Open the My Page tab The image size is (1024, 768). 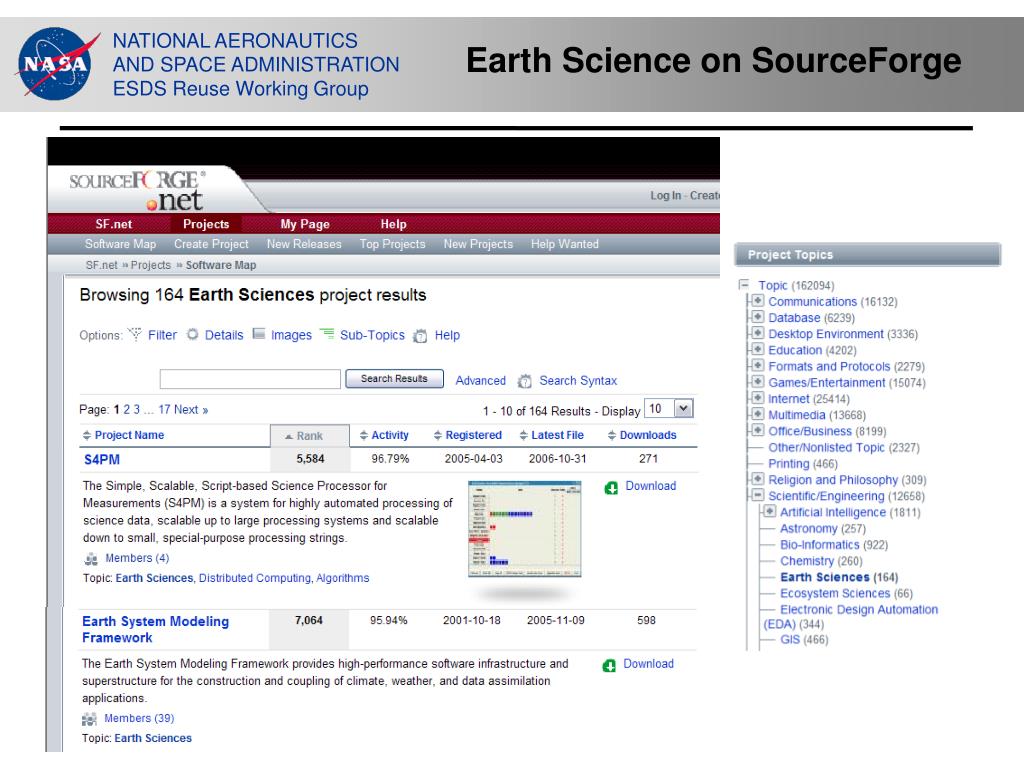[x=305, y=224]
